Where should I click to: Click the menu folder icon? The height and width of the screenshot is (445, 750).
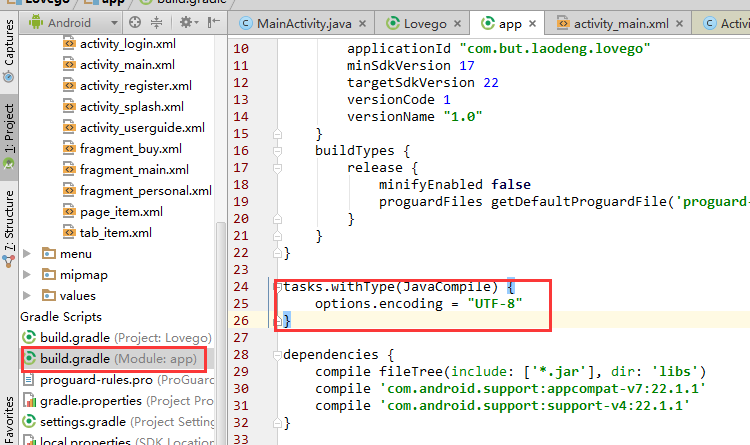49,253
